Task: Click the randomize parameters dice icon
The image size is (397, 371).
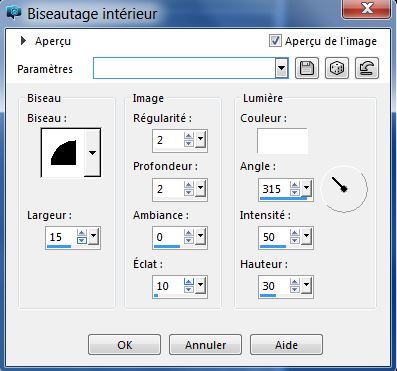Action: pyautogui.click(x=337, y=68)
